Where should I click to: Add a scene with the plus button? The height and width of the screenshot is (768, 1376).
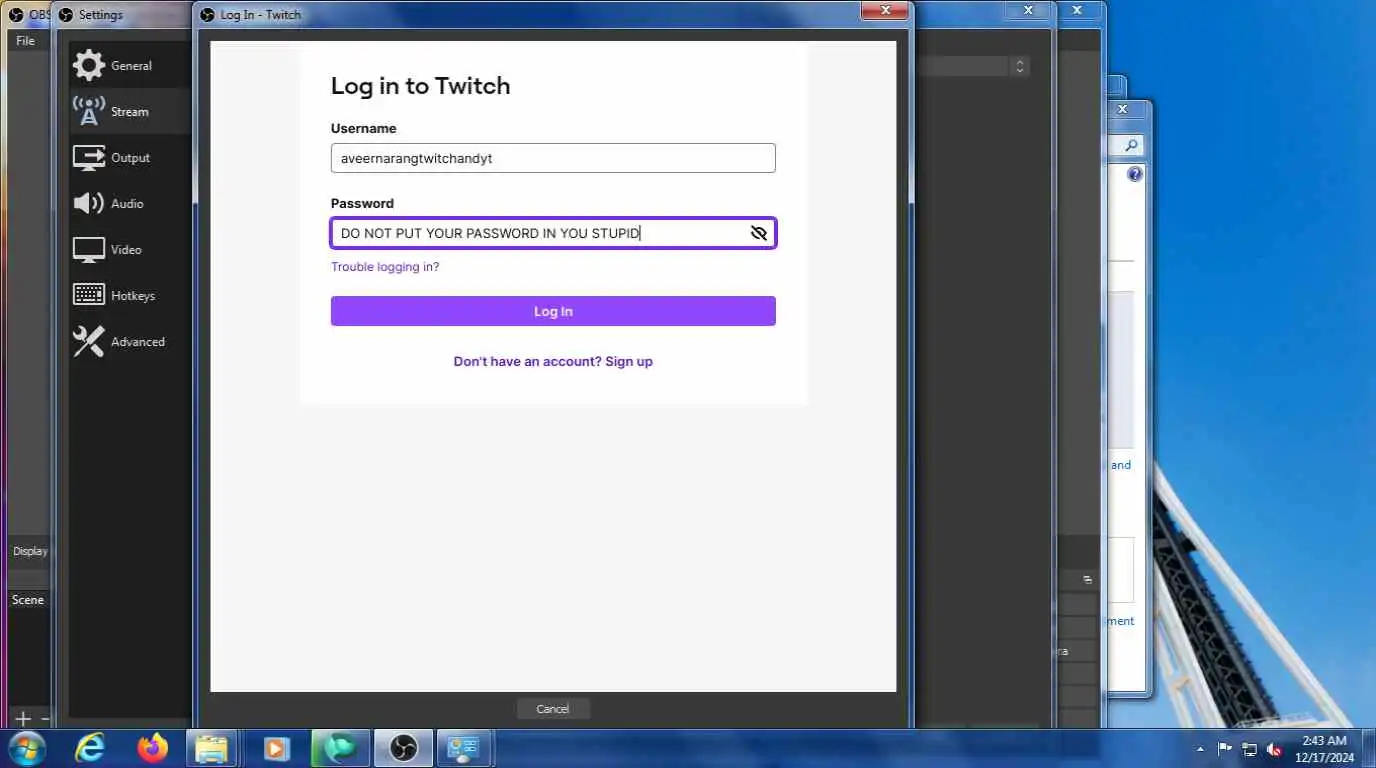23,718
